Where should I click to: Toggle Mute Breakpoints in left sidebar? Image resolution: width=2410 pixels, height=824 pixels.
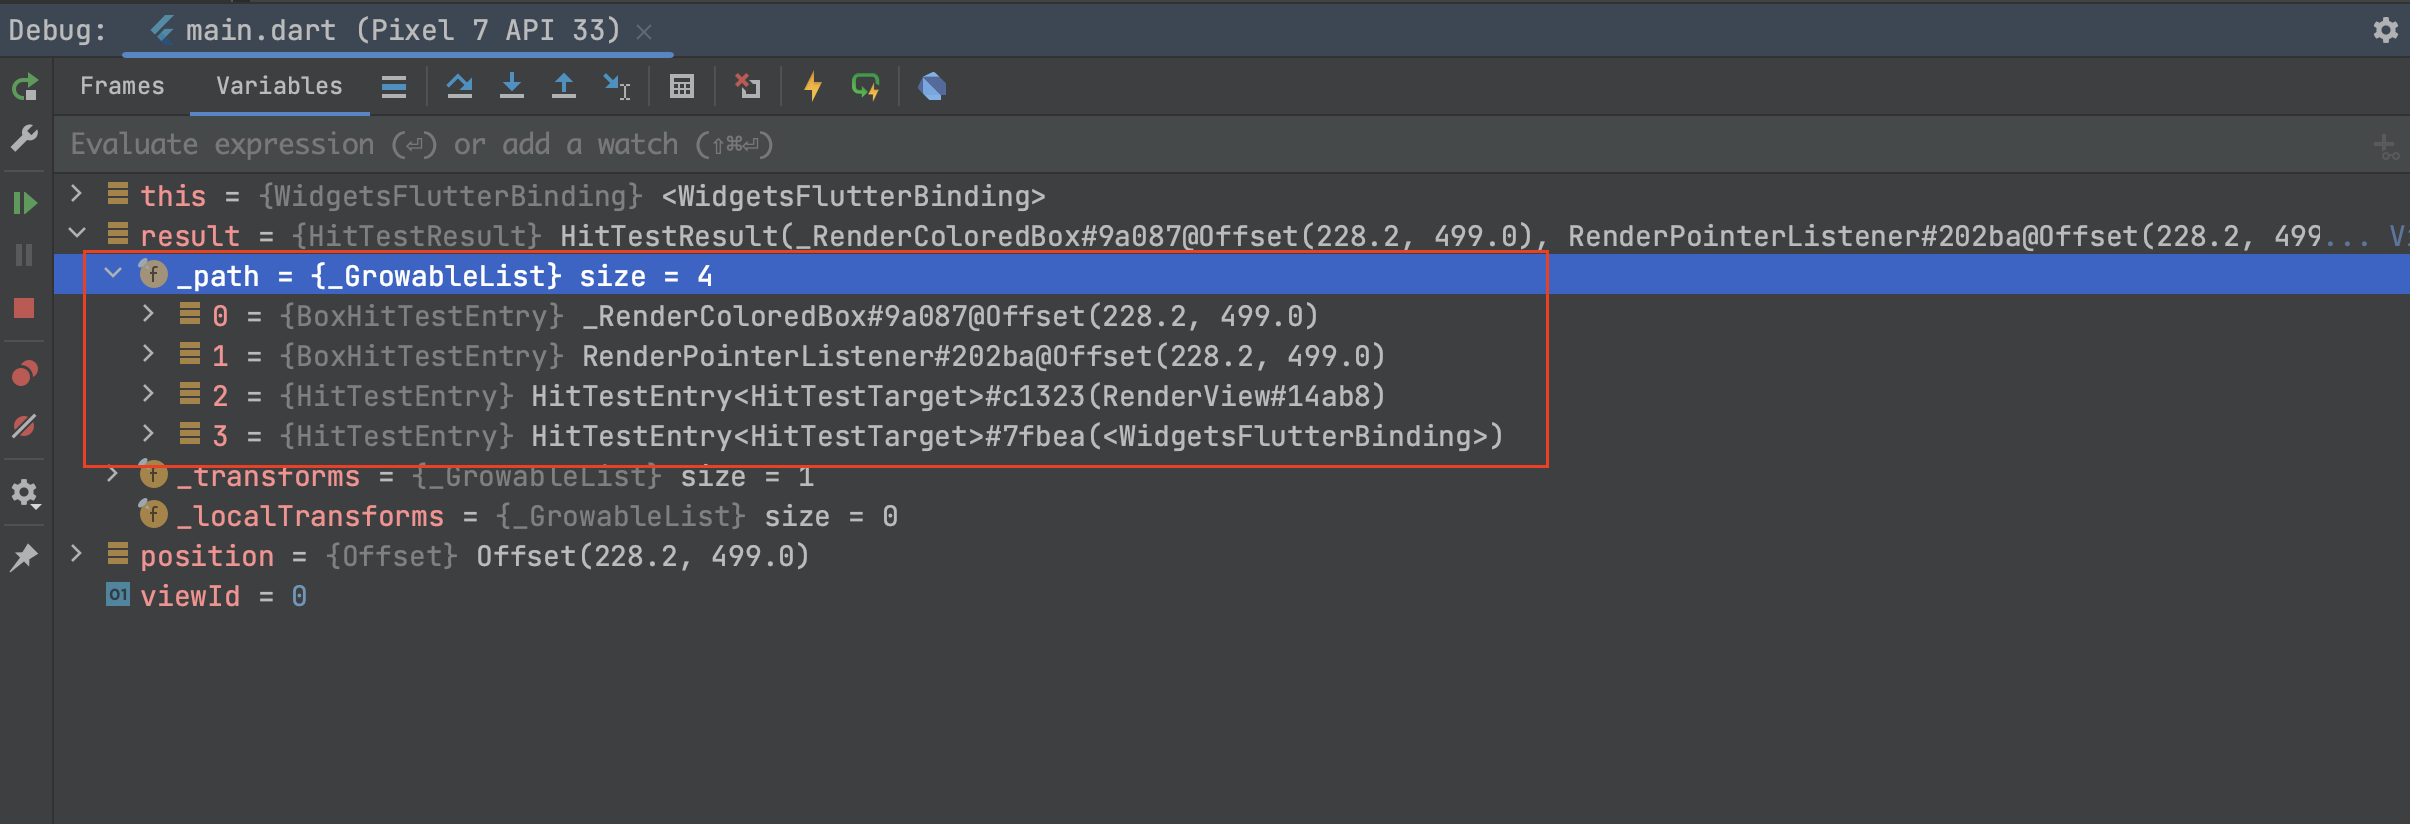click(24, 427)
